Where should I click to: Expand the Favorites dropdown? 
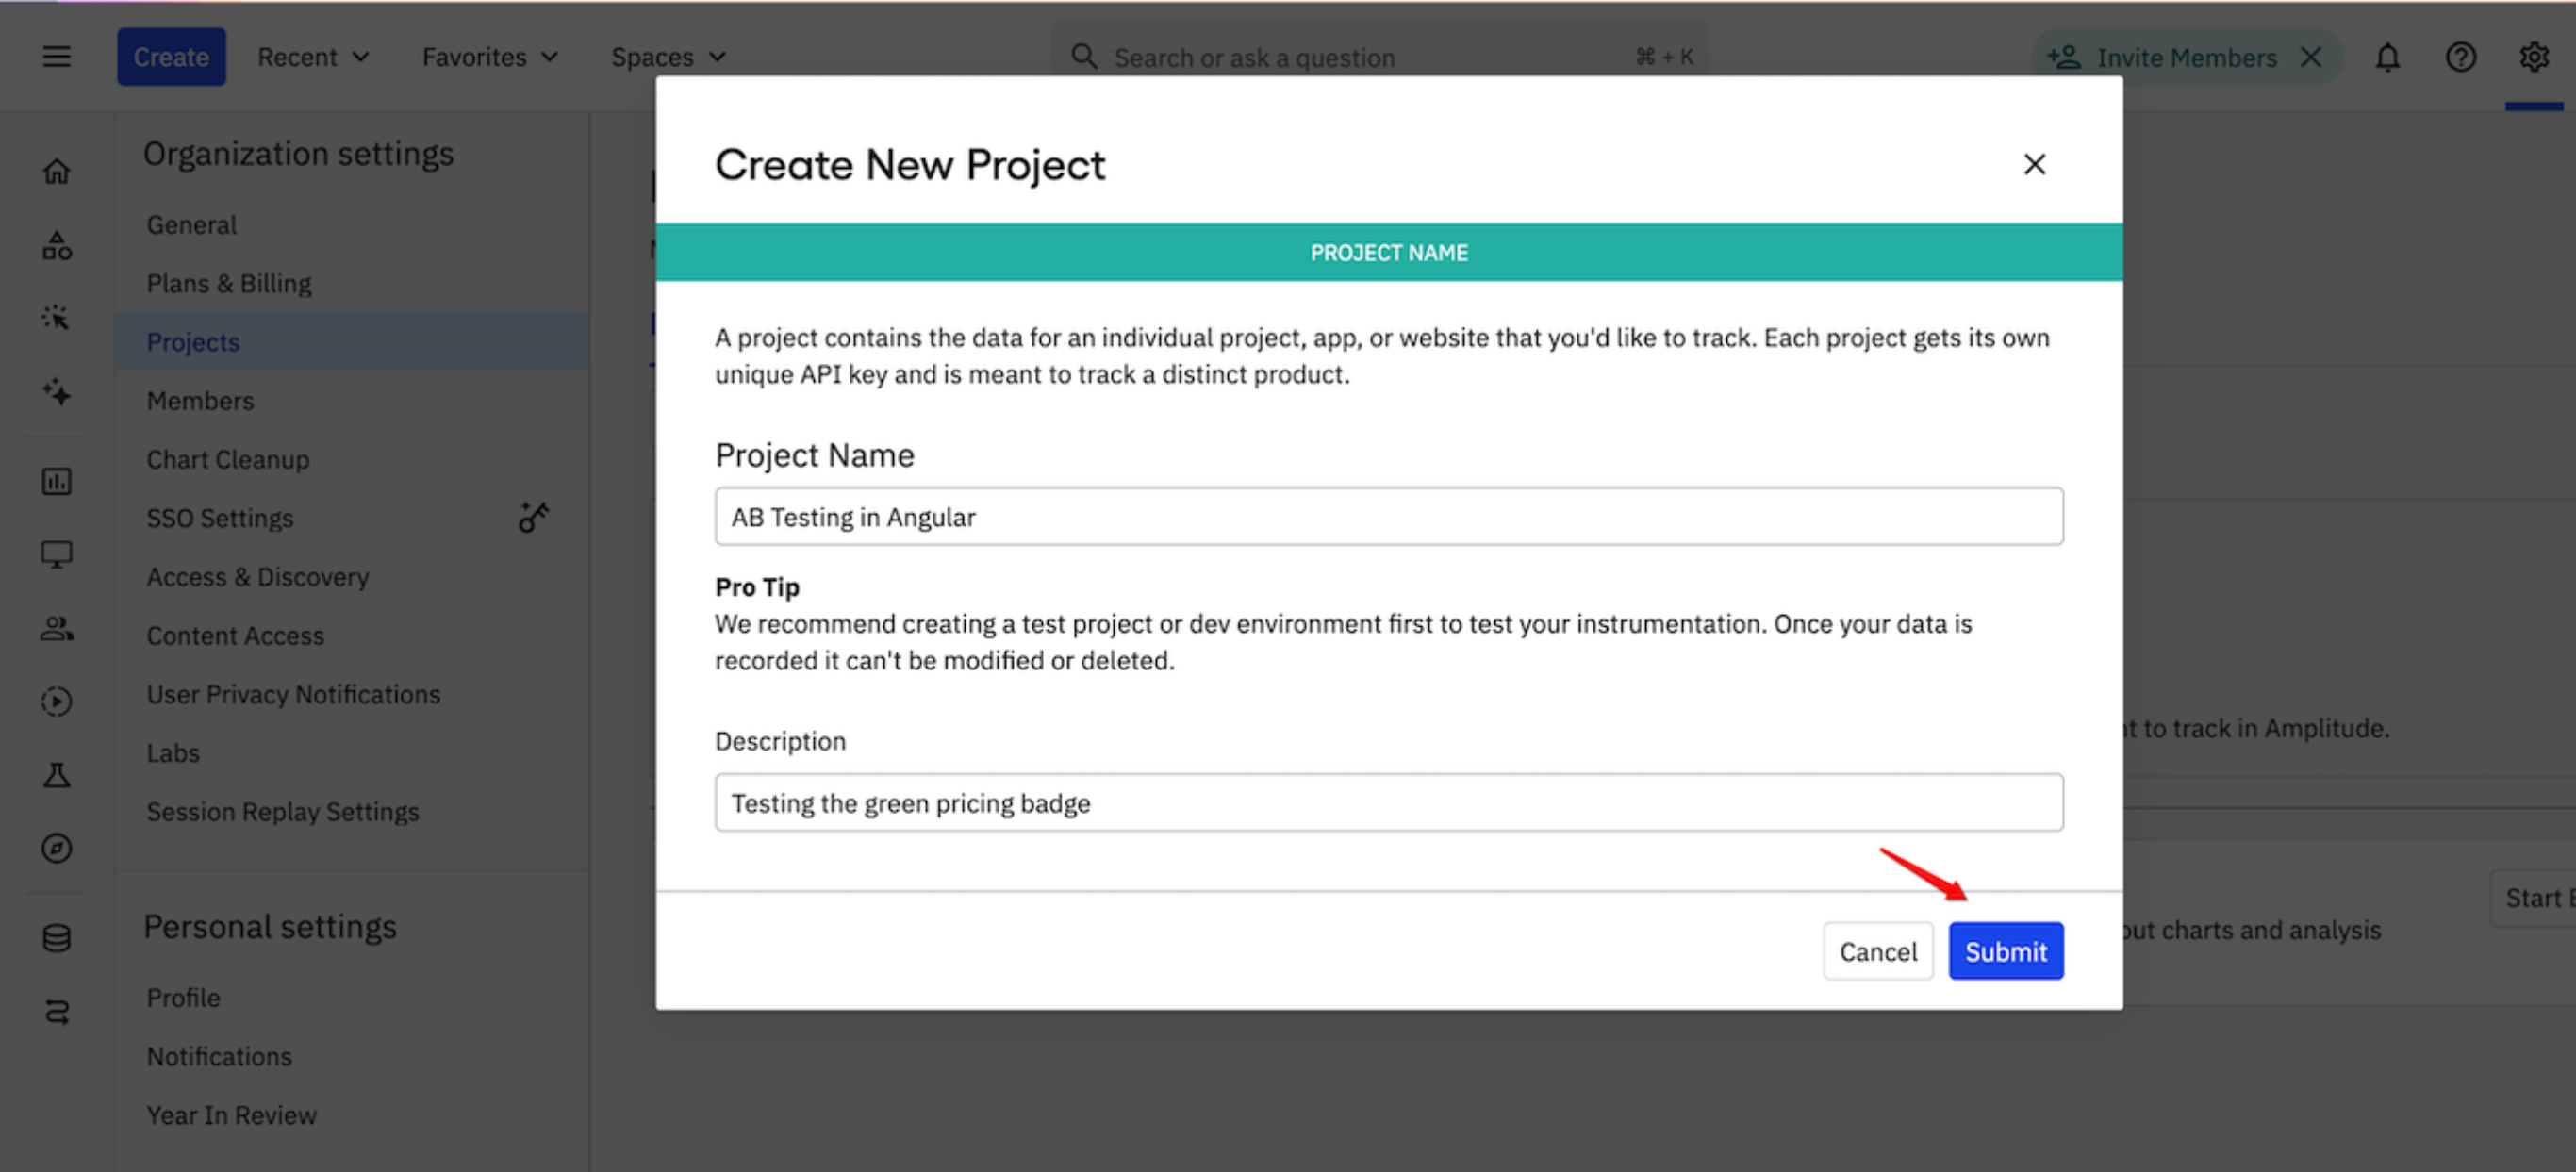pyautogui.click(x=489, y=57)
